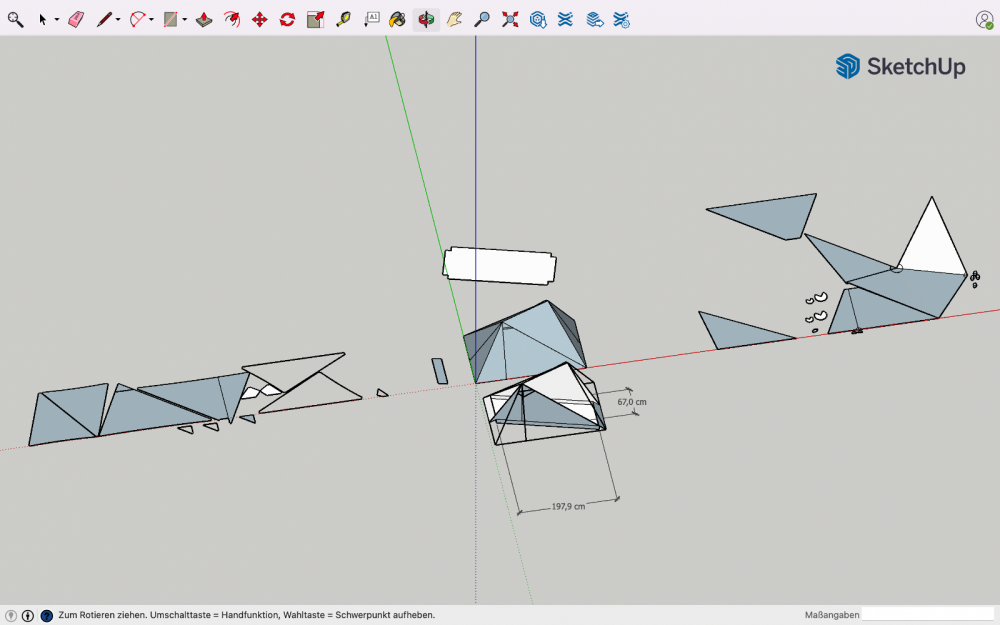Expand the Arc tool dropdown arrow
This screenshot has width=1000, height=625.
(151, 20)
